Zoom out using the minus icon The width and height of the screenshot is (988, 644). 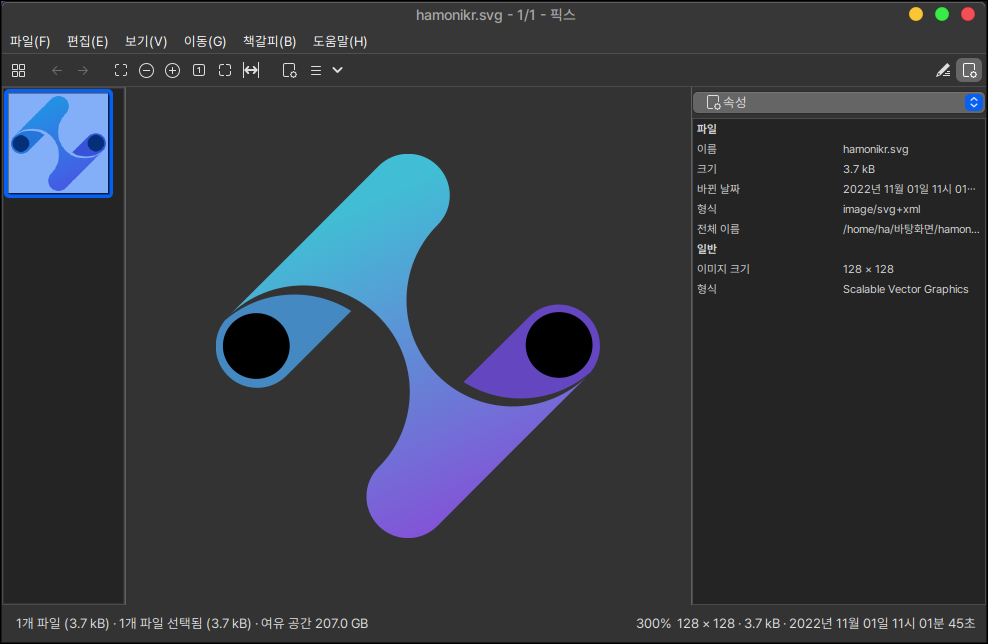click(x=147, y=70)
